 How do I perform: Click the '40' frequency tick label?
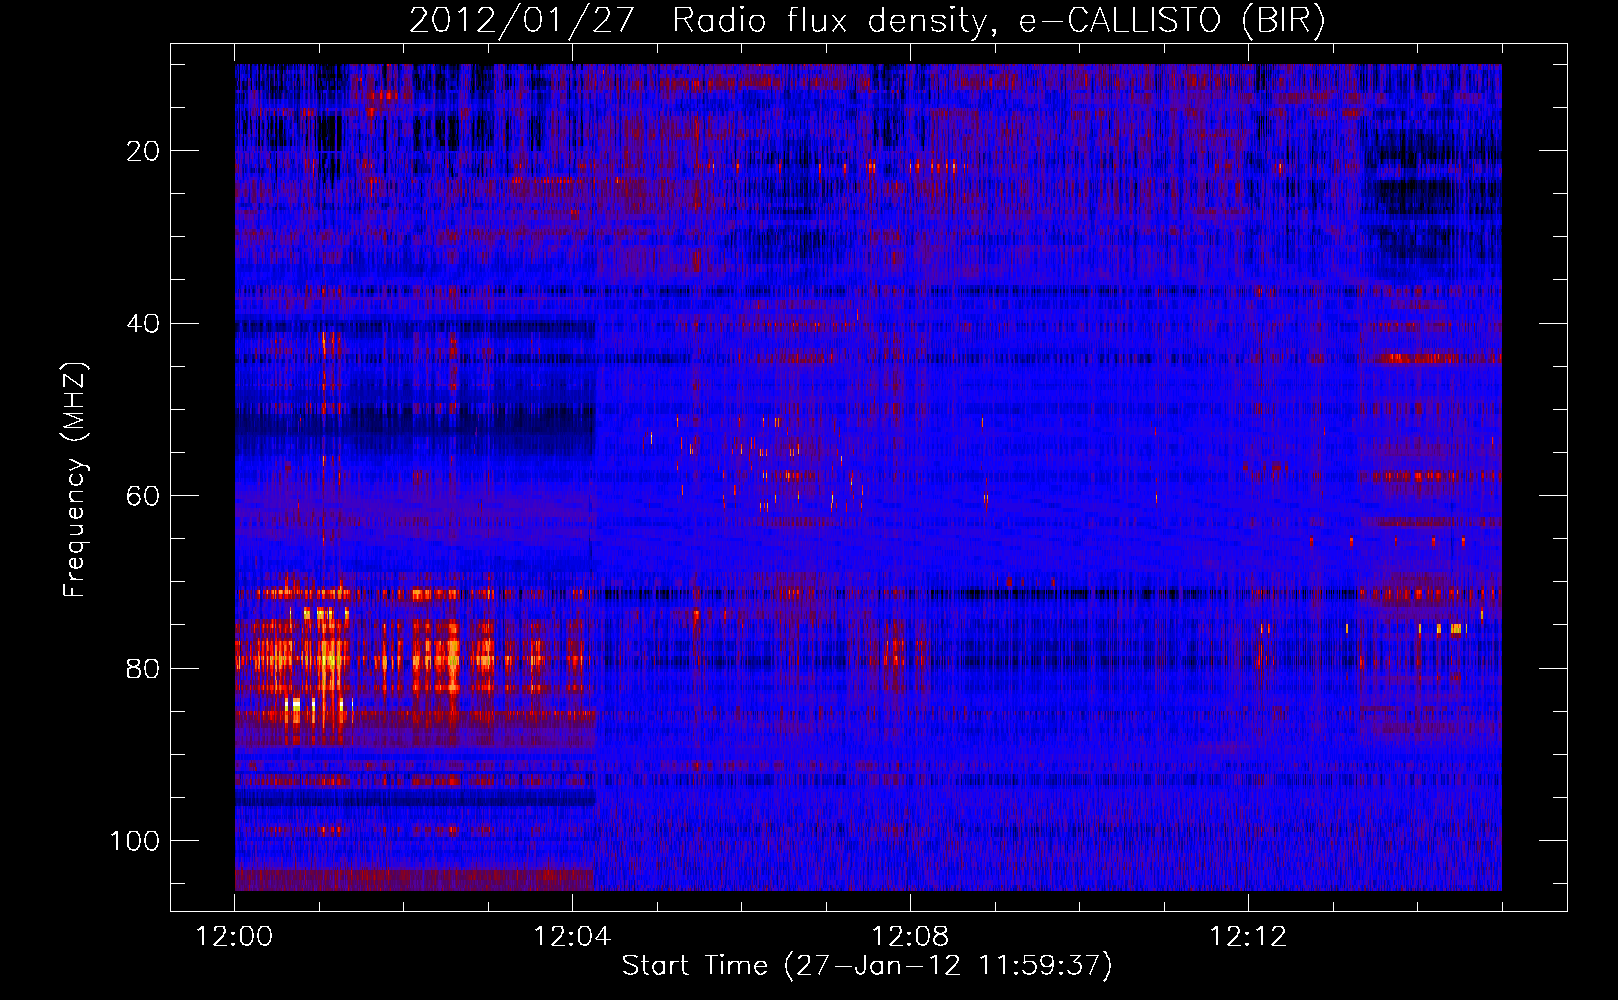point(144,324)
